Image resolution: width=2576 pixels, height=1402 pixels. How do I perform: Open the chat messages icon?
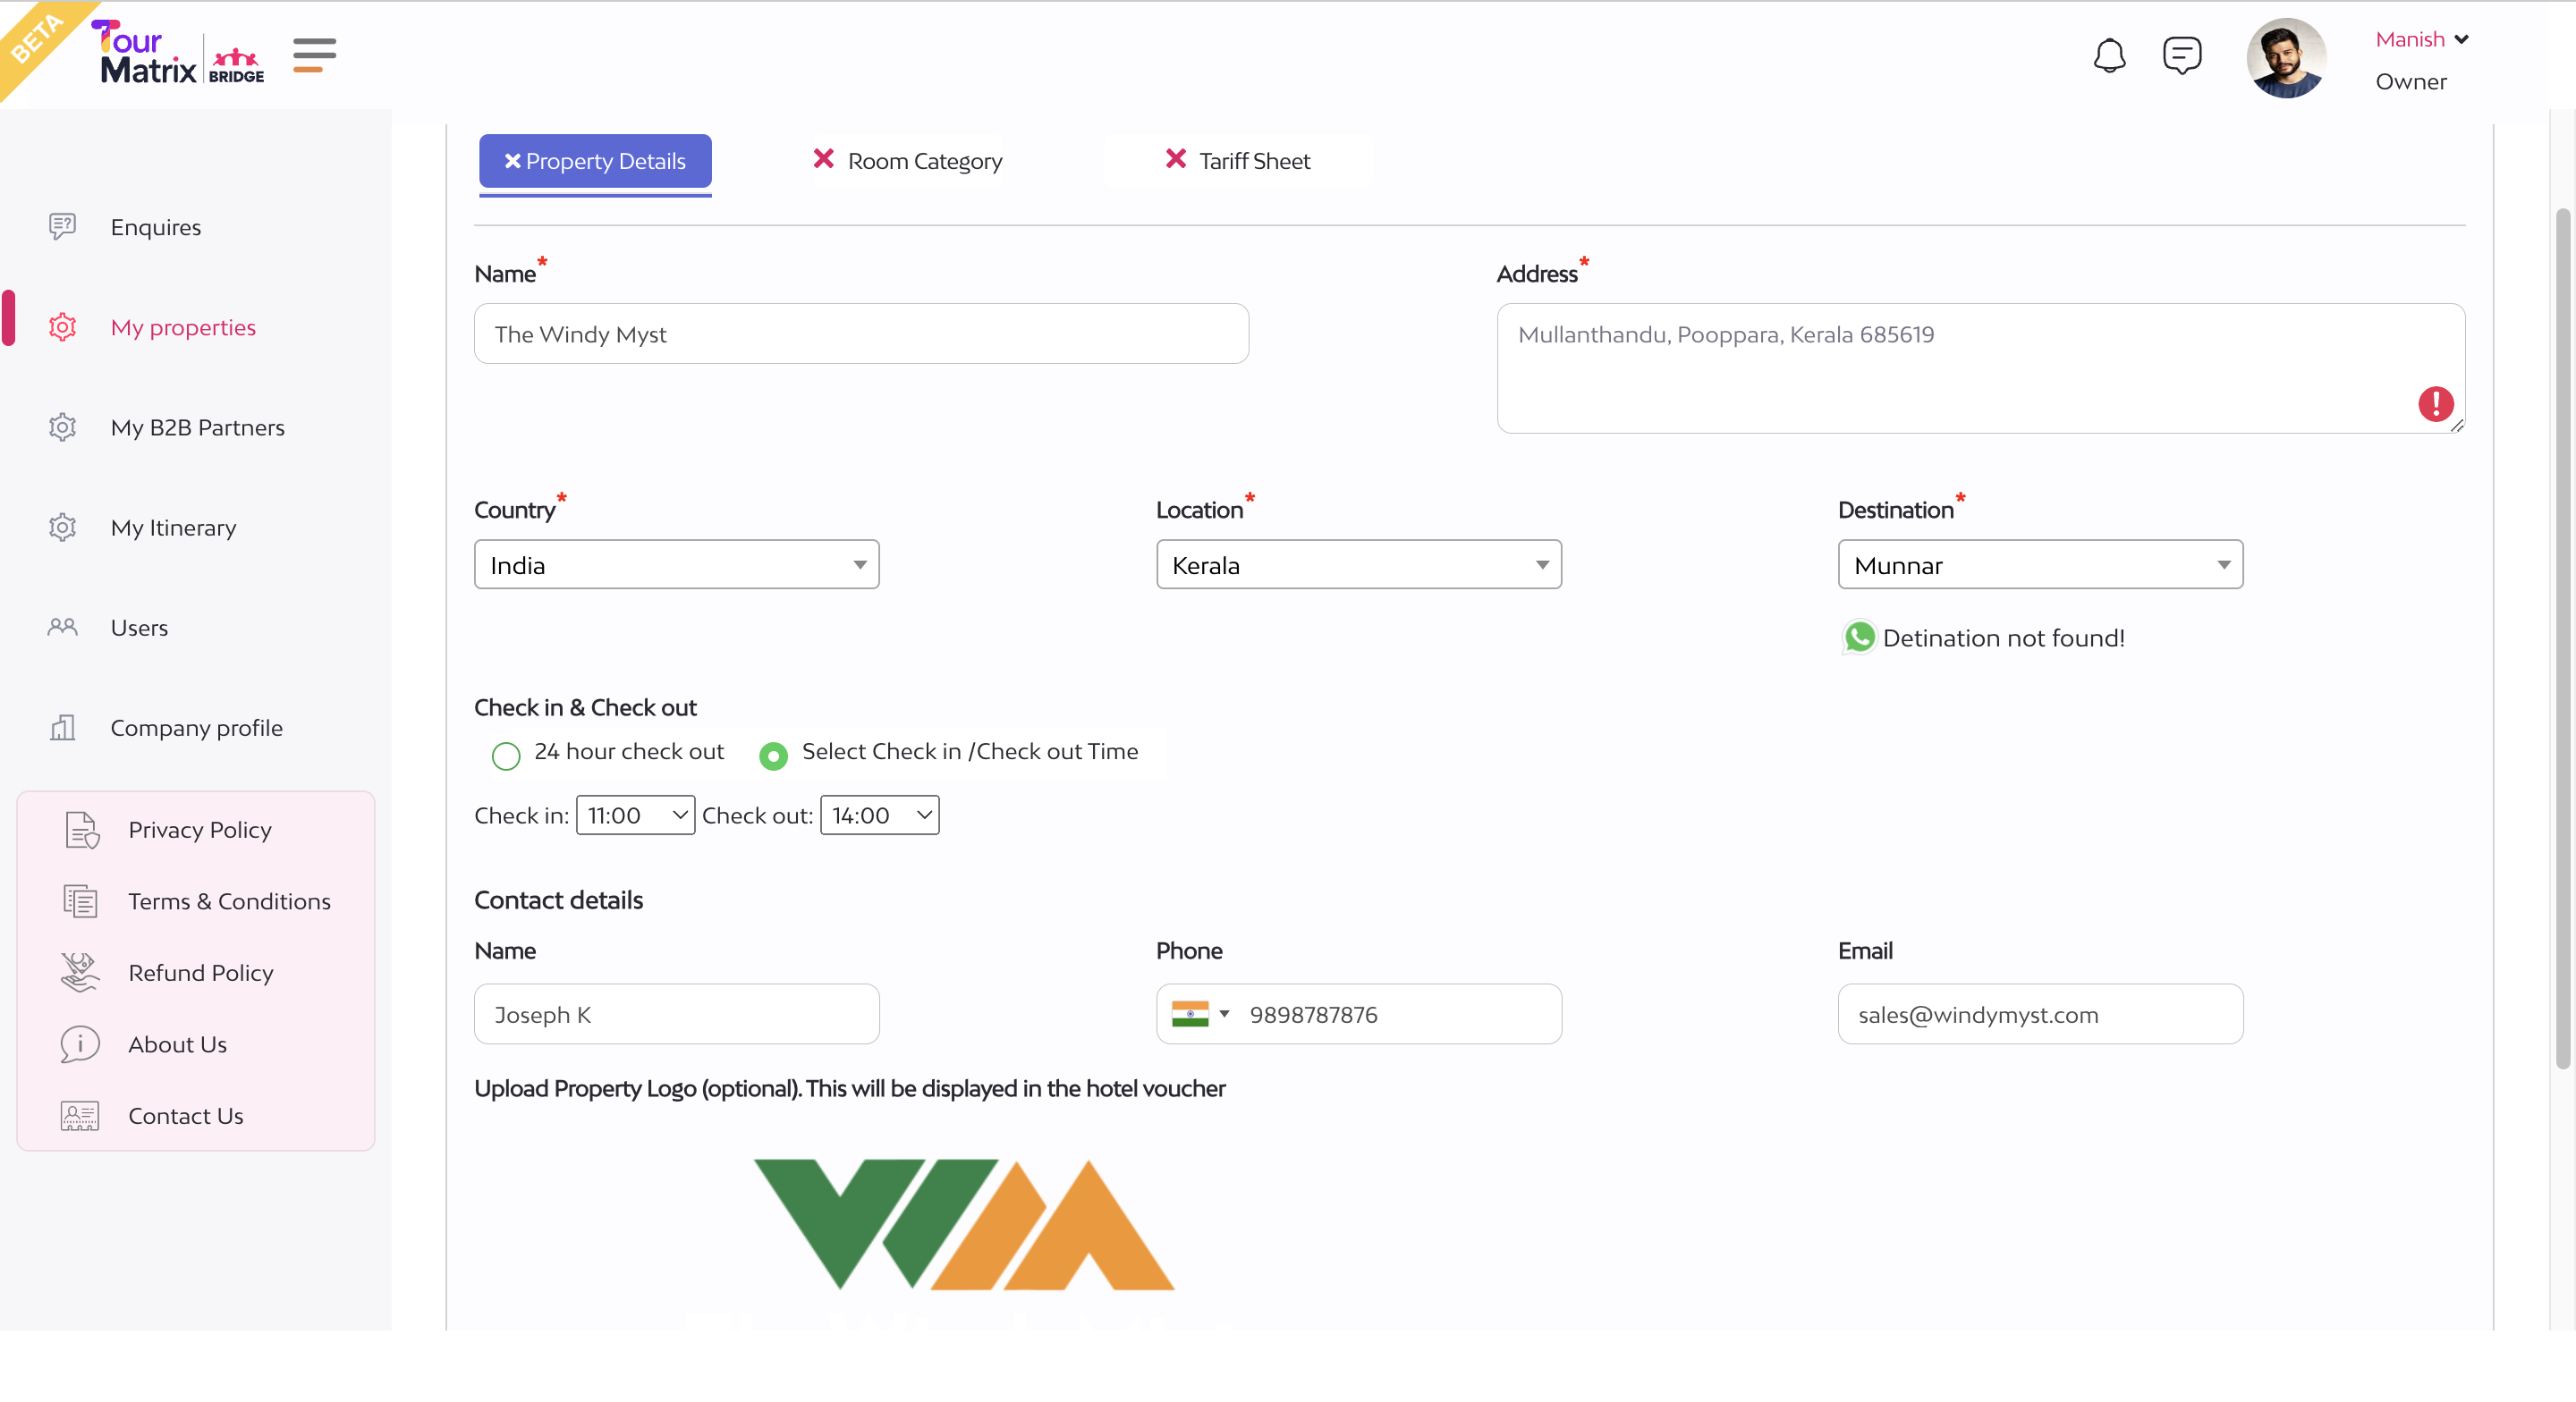2181,56
